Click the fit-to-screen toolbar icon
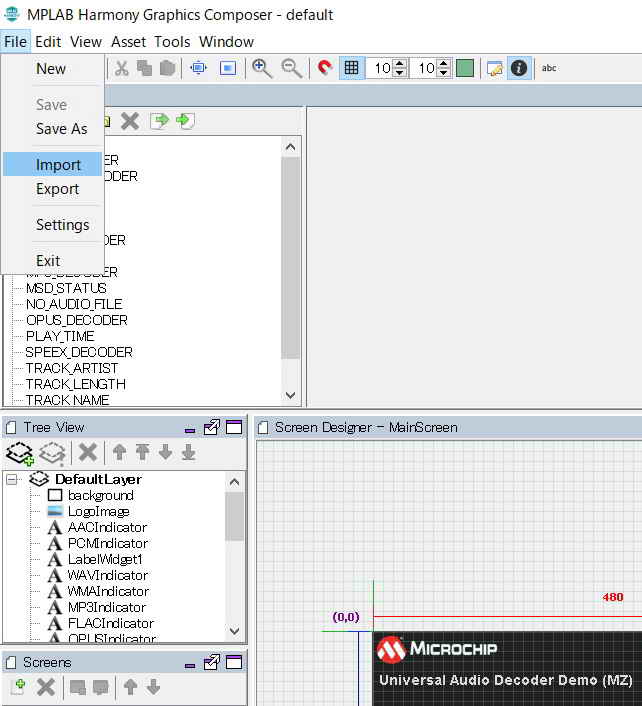The height and width of the screenshot is (706, 642). (x=228, y=68)
